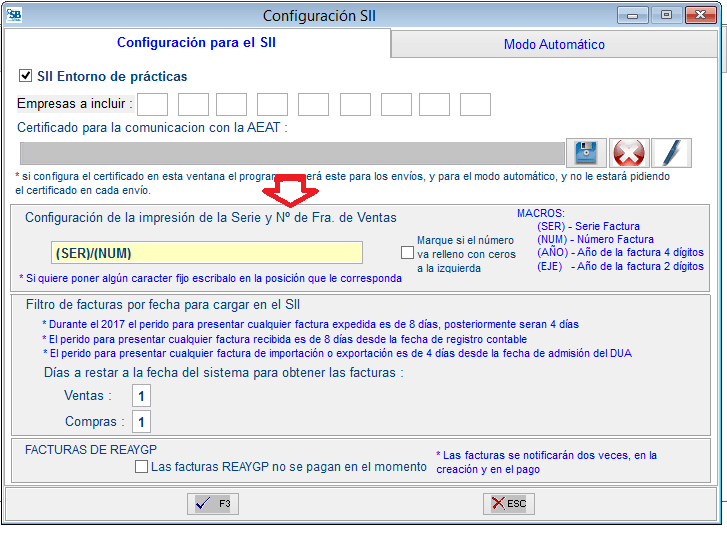Click the Ventas days input field
Screen dimensions: 727x534
[x=141, y=396]
